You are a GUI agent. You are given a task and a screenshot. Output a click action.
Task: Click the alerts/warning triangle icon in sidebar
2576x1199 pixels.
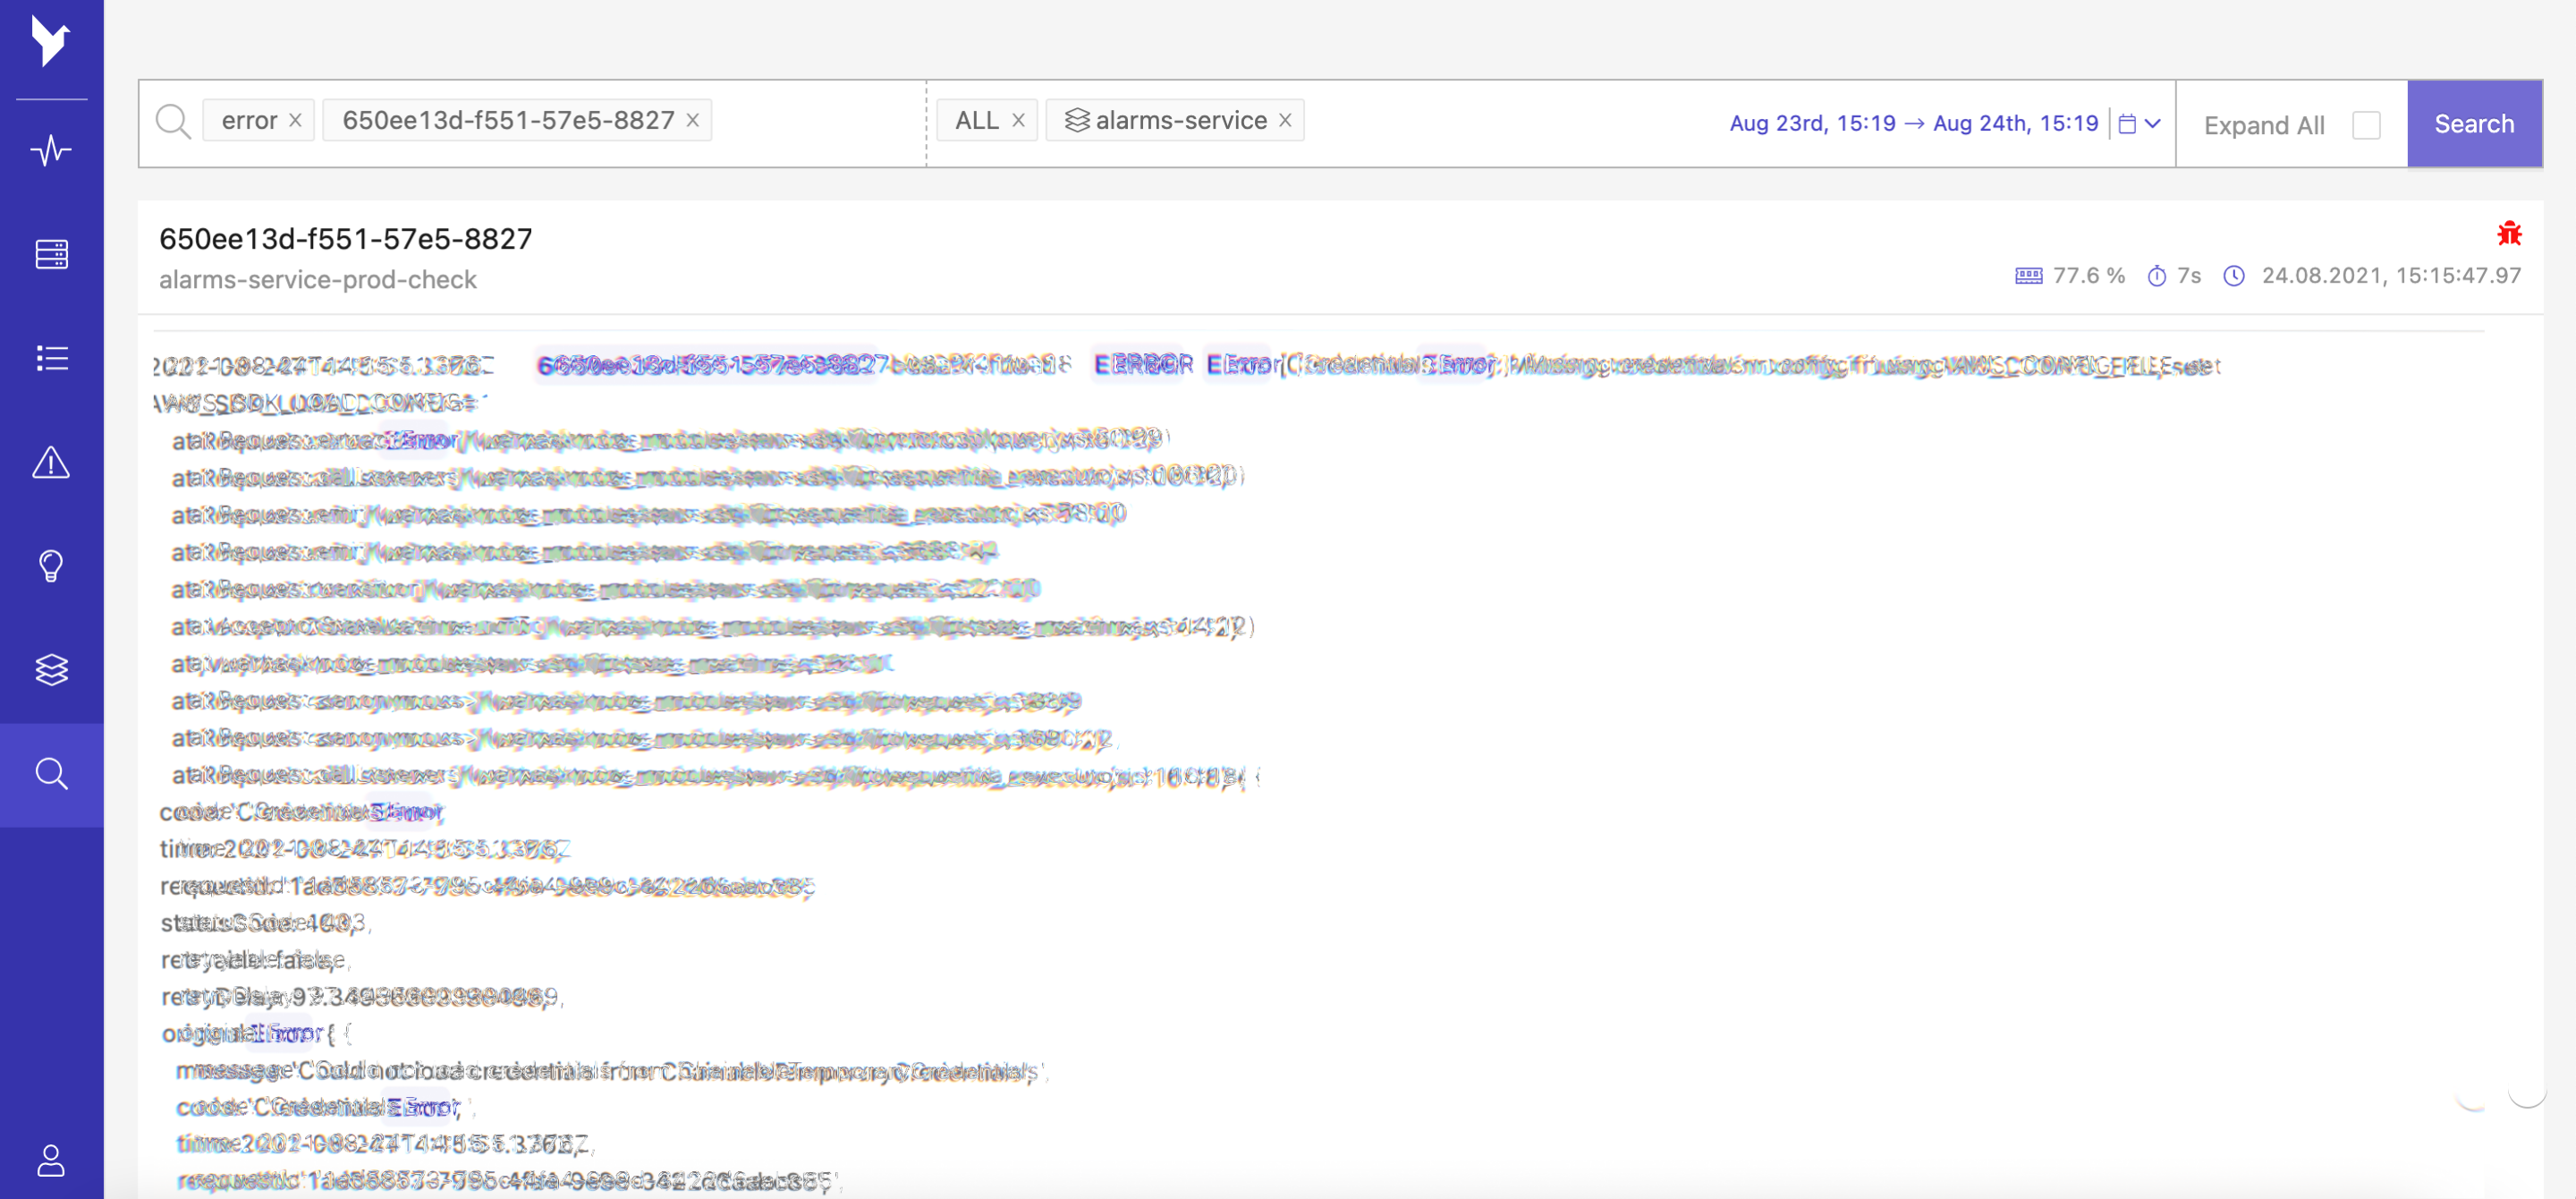click(51, 462)
